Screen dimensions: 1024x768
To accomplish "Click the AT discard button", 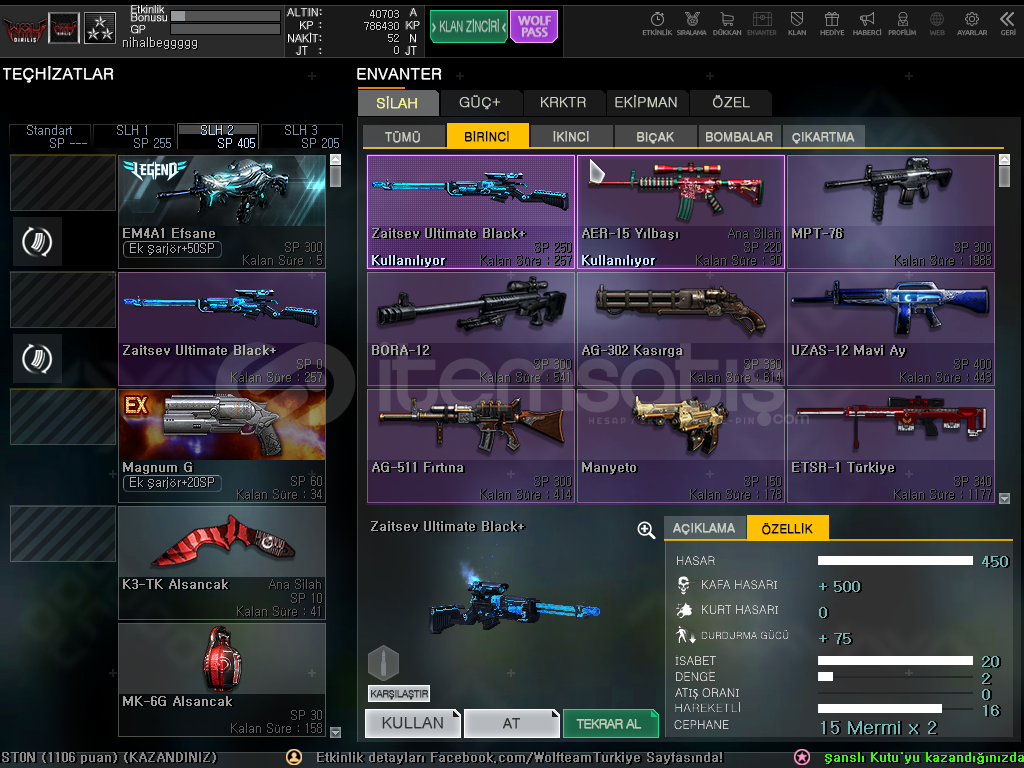I will 511,723.
